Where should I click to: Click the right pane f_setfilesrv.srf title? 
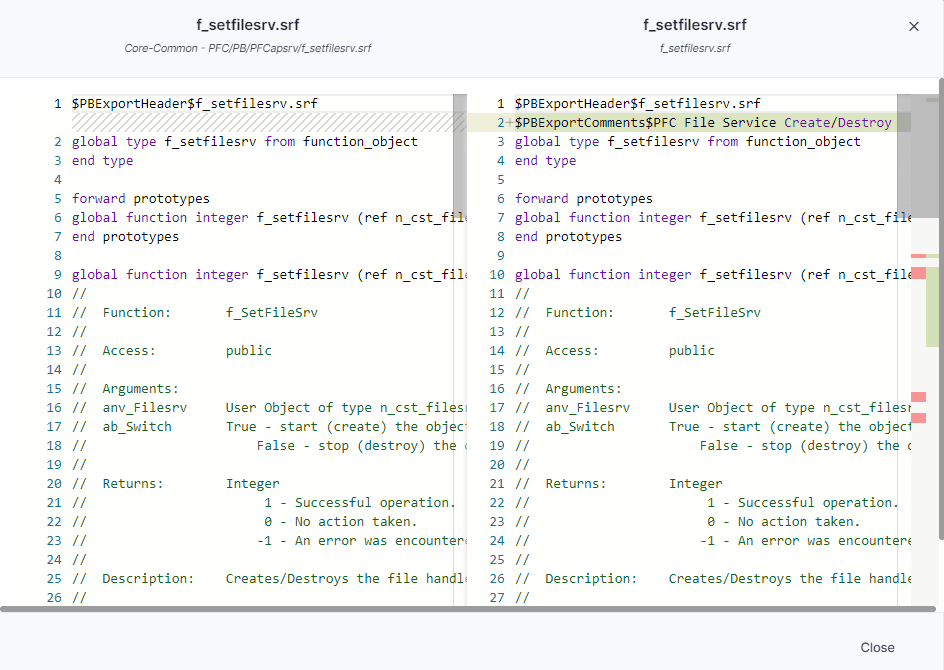[x=694, y=25]
